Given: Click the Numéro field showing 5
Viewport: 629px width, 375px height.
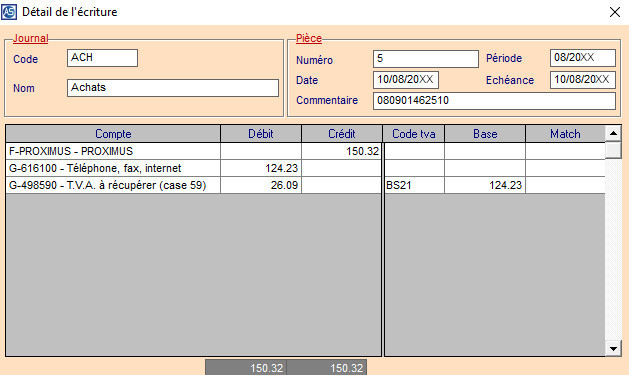Looking at the screenshot, I should [426, 59].
